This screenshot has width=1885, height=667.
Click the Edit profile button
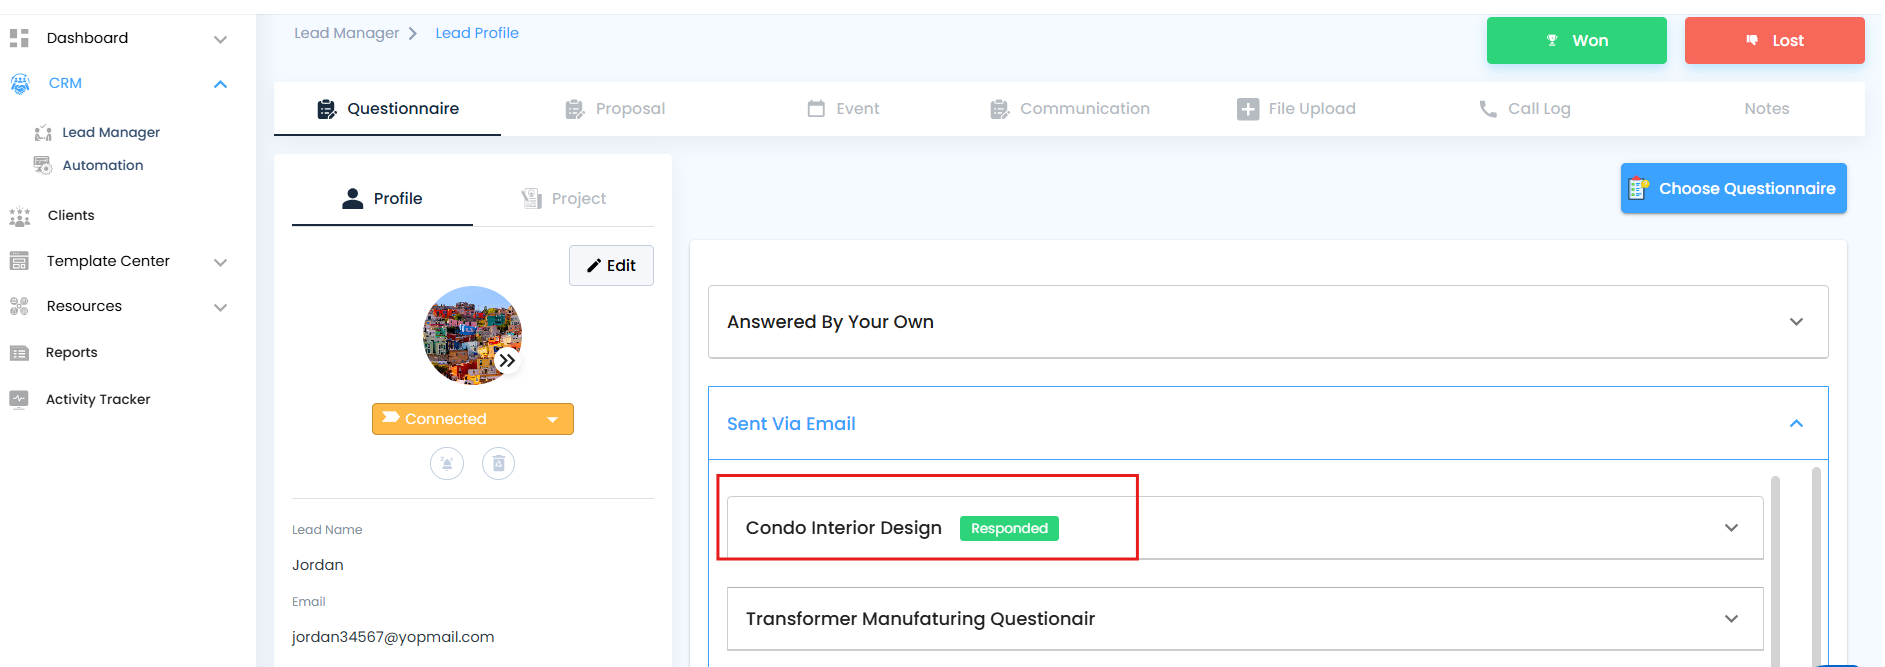tap(611, 266)
